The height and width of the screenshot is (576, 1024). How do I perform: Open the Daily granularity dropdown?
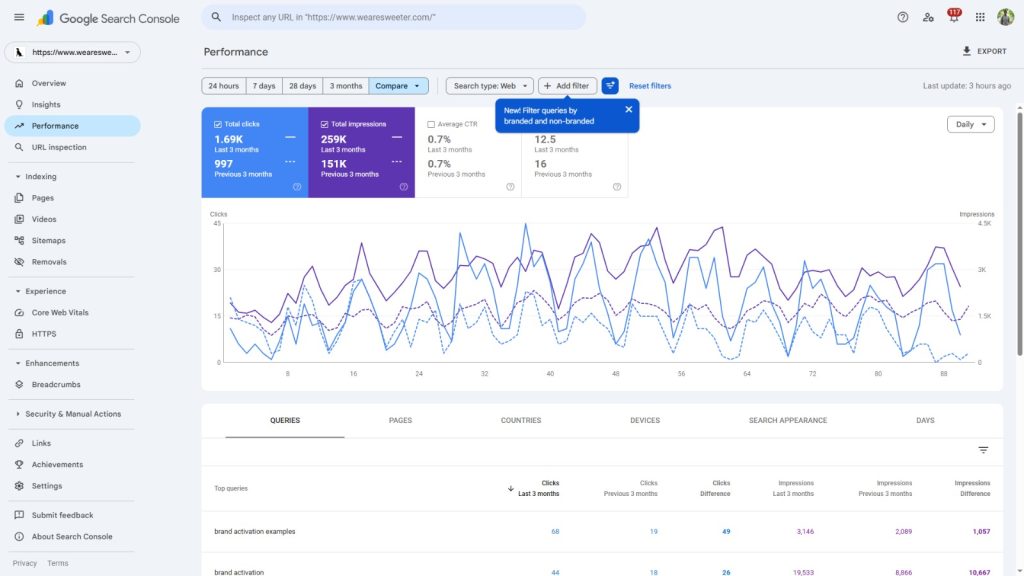coord(970,125)
